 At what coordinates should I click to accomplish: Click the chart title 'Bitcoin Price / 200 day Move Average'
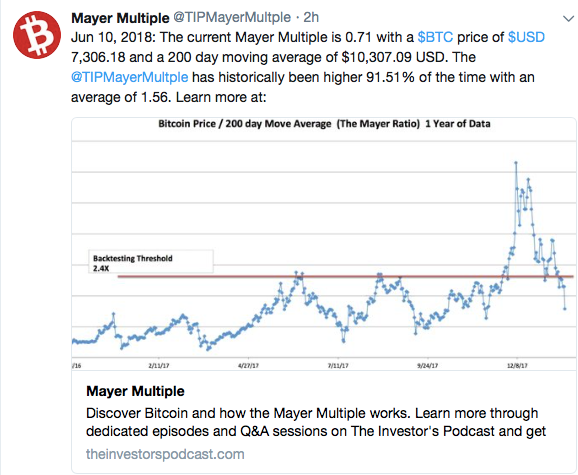(245, 124)
